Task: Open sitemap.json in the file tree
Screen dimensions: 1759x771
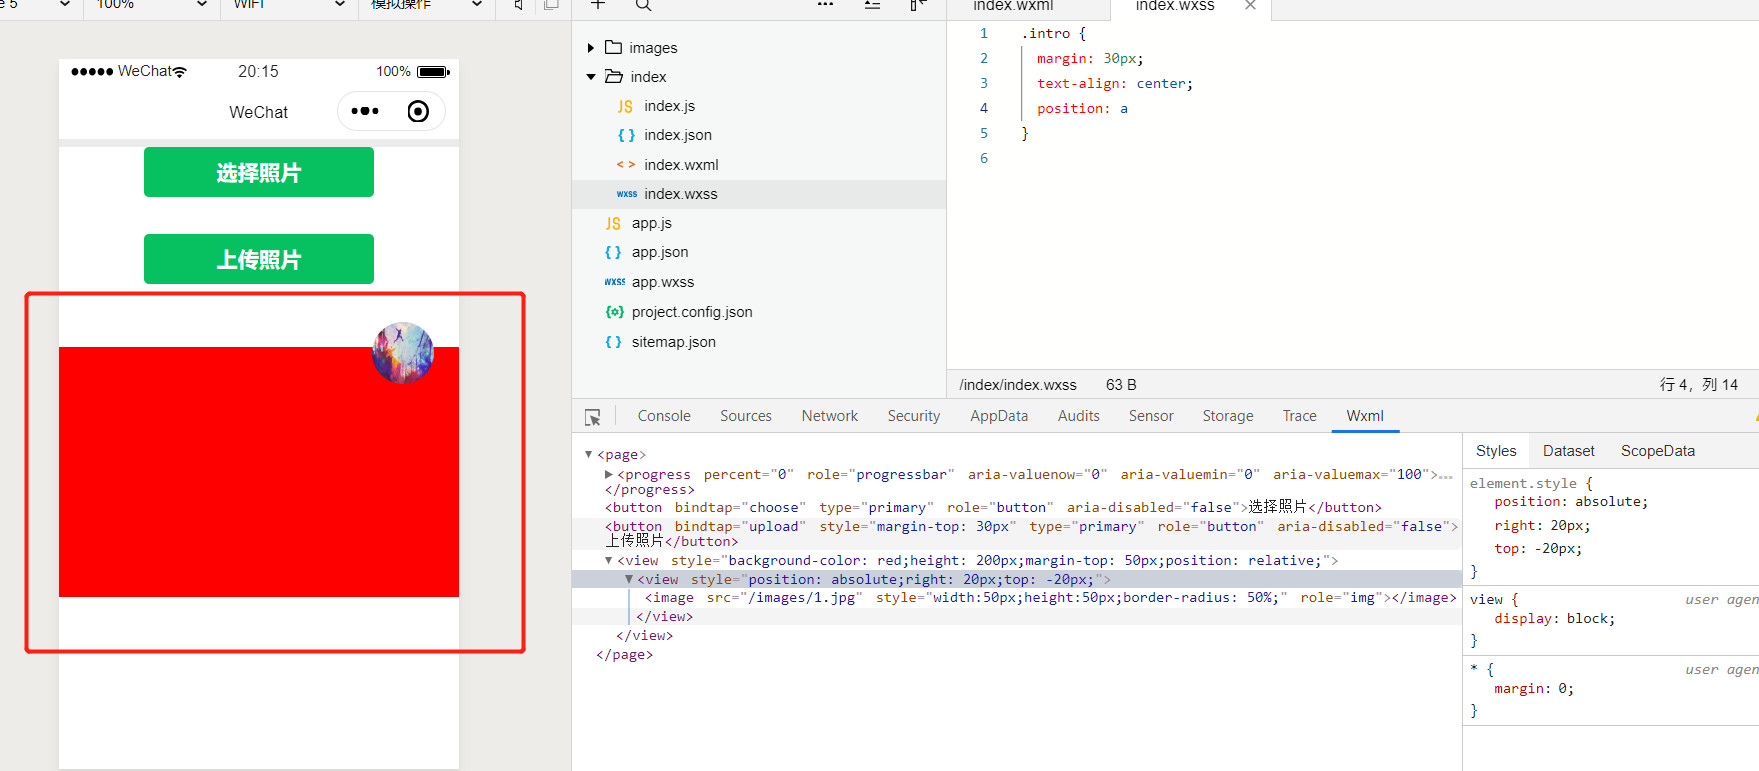Action: 674,342
